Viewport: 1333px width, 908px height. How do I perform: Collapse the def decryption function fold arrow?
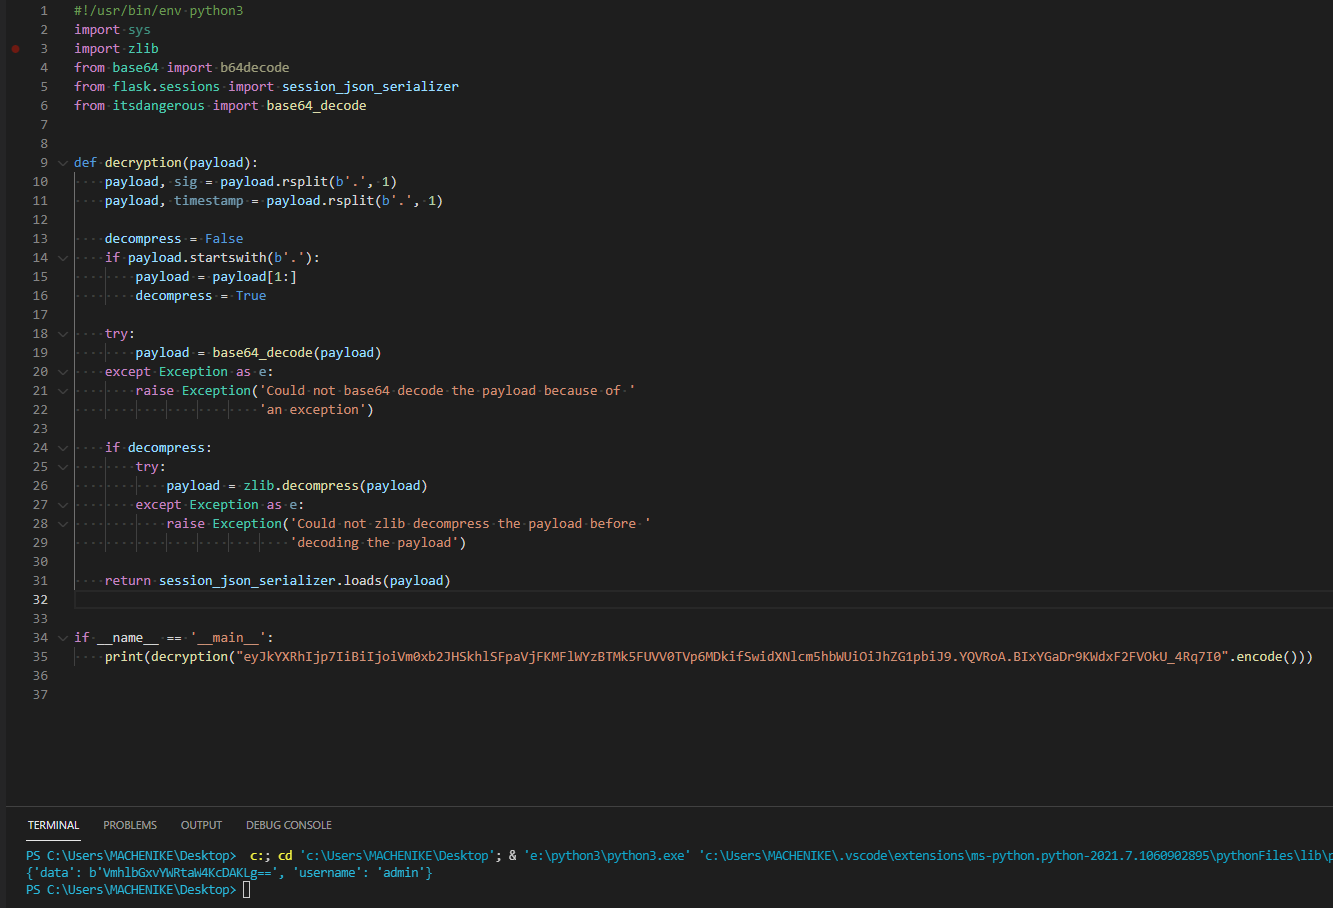coord(63,162)
